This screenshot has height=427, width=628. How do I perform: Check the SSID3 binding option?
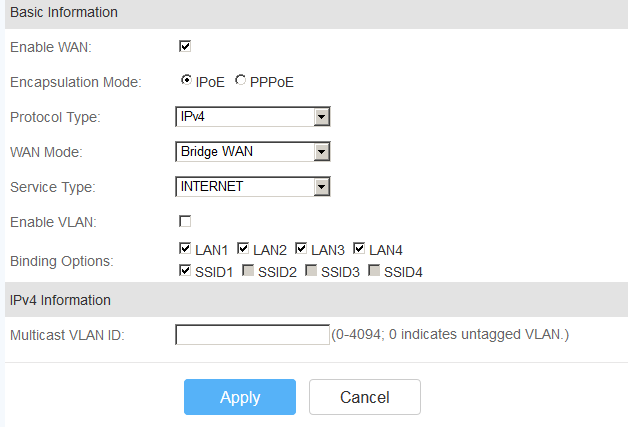pyautogui.click(x=311, y=270)
